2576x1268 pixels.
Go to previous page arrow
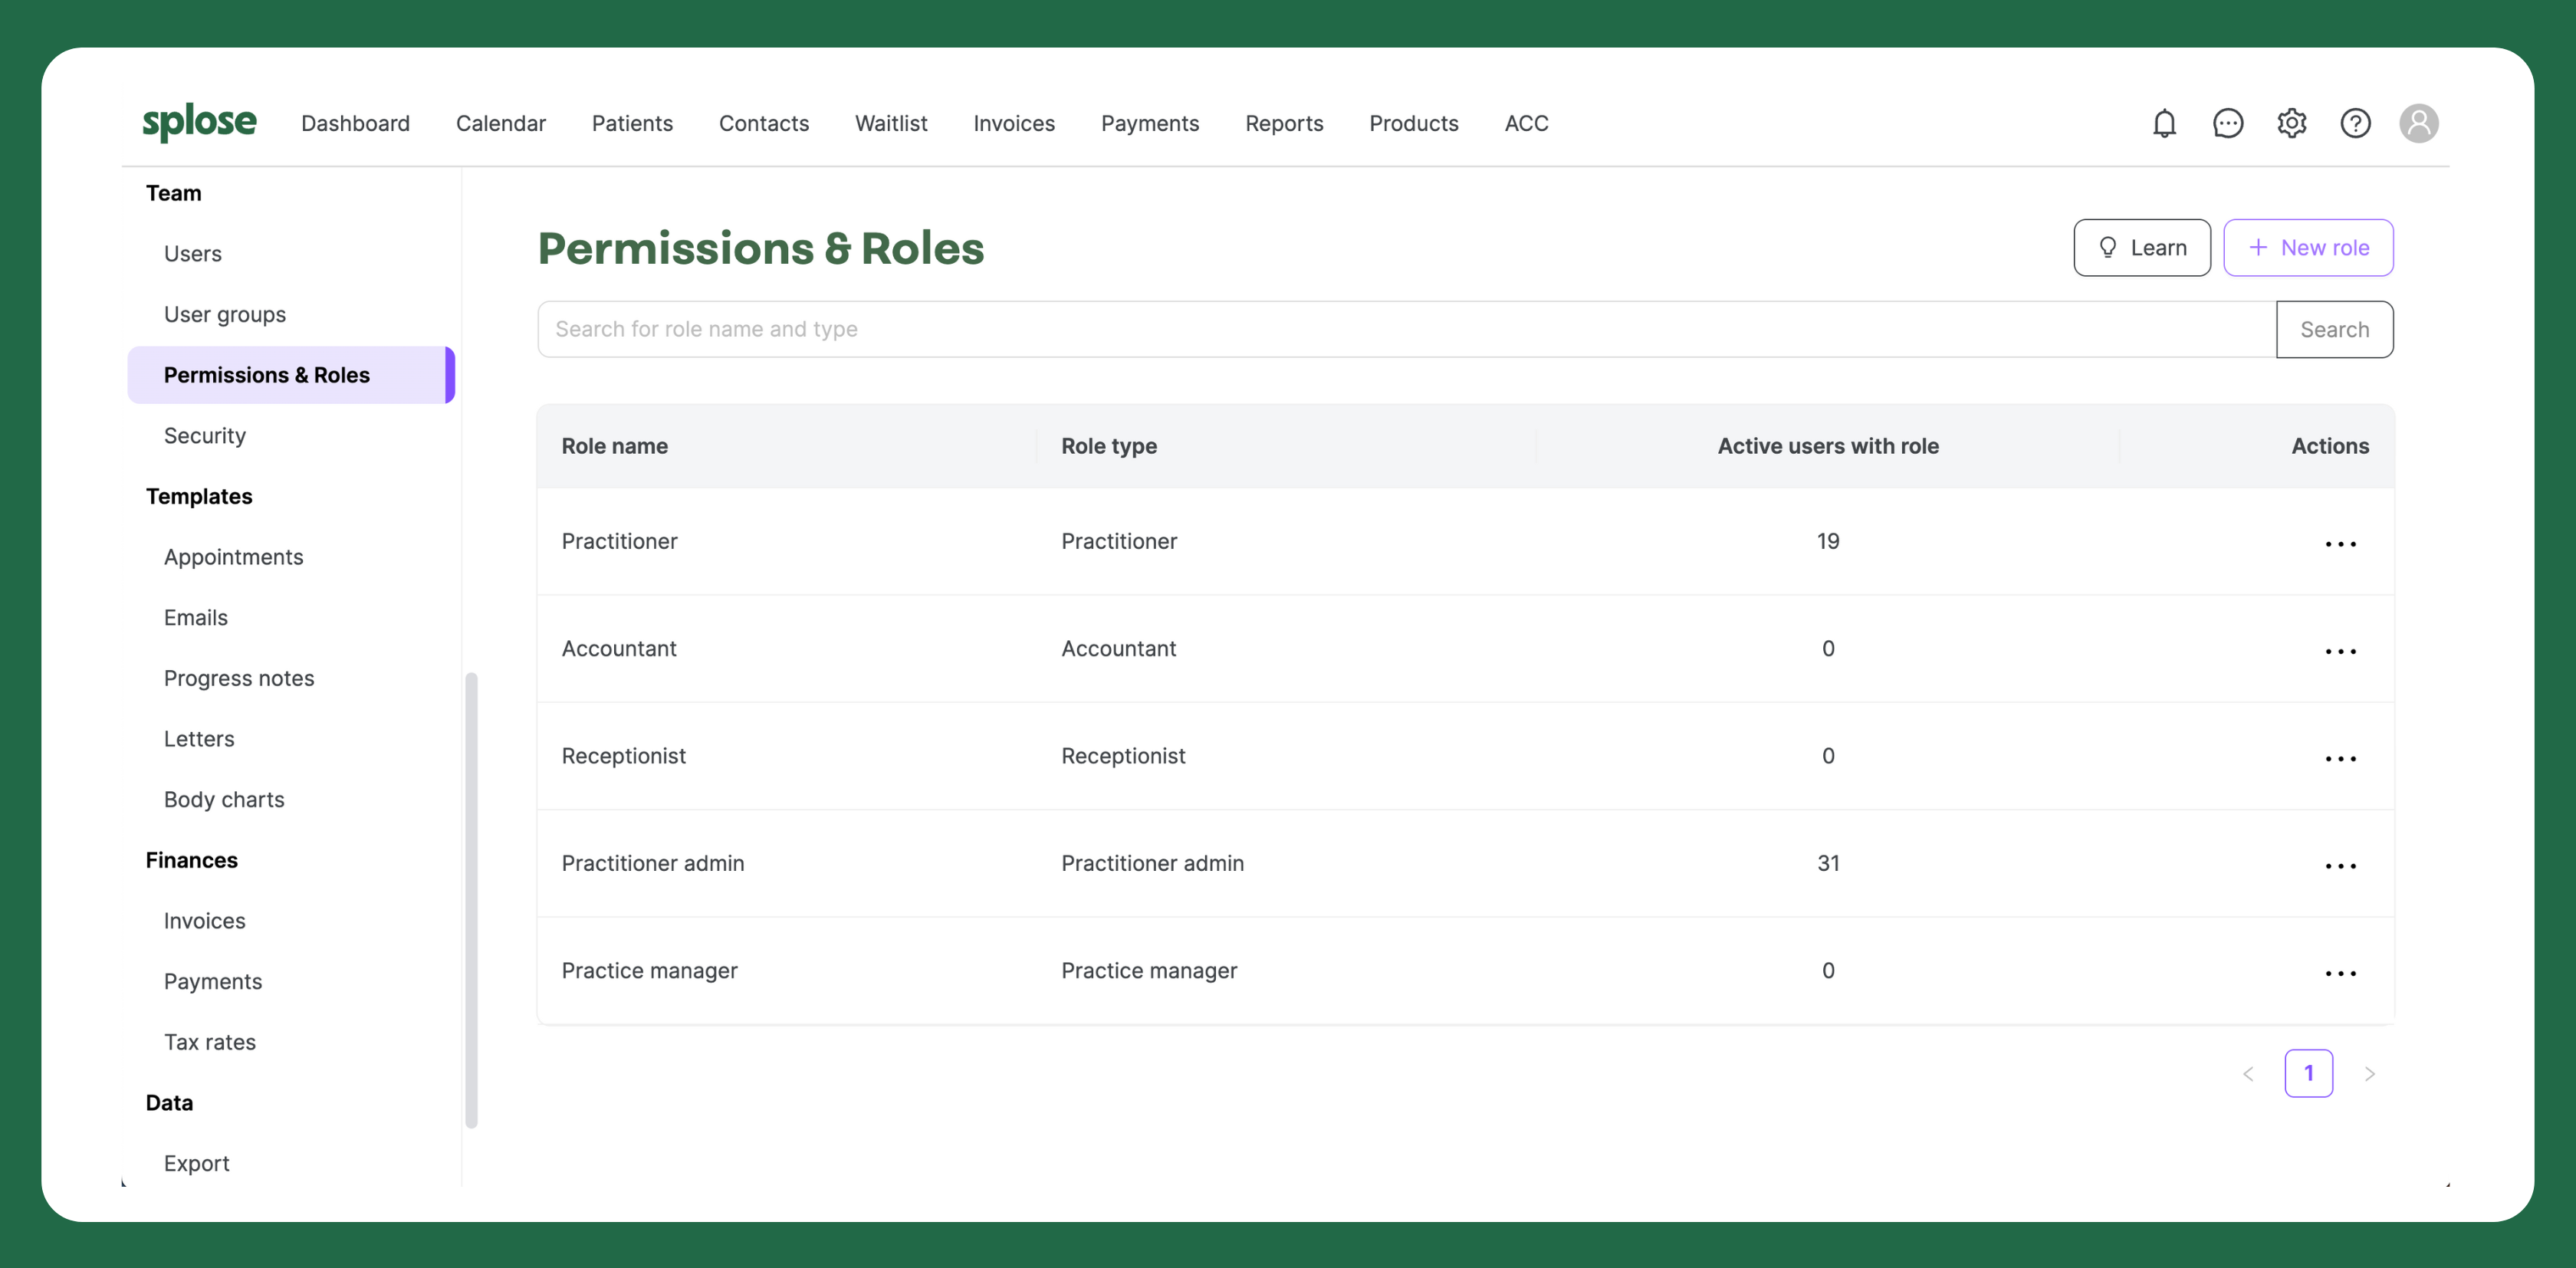(x=2248, y=1073)
